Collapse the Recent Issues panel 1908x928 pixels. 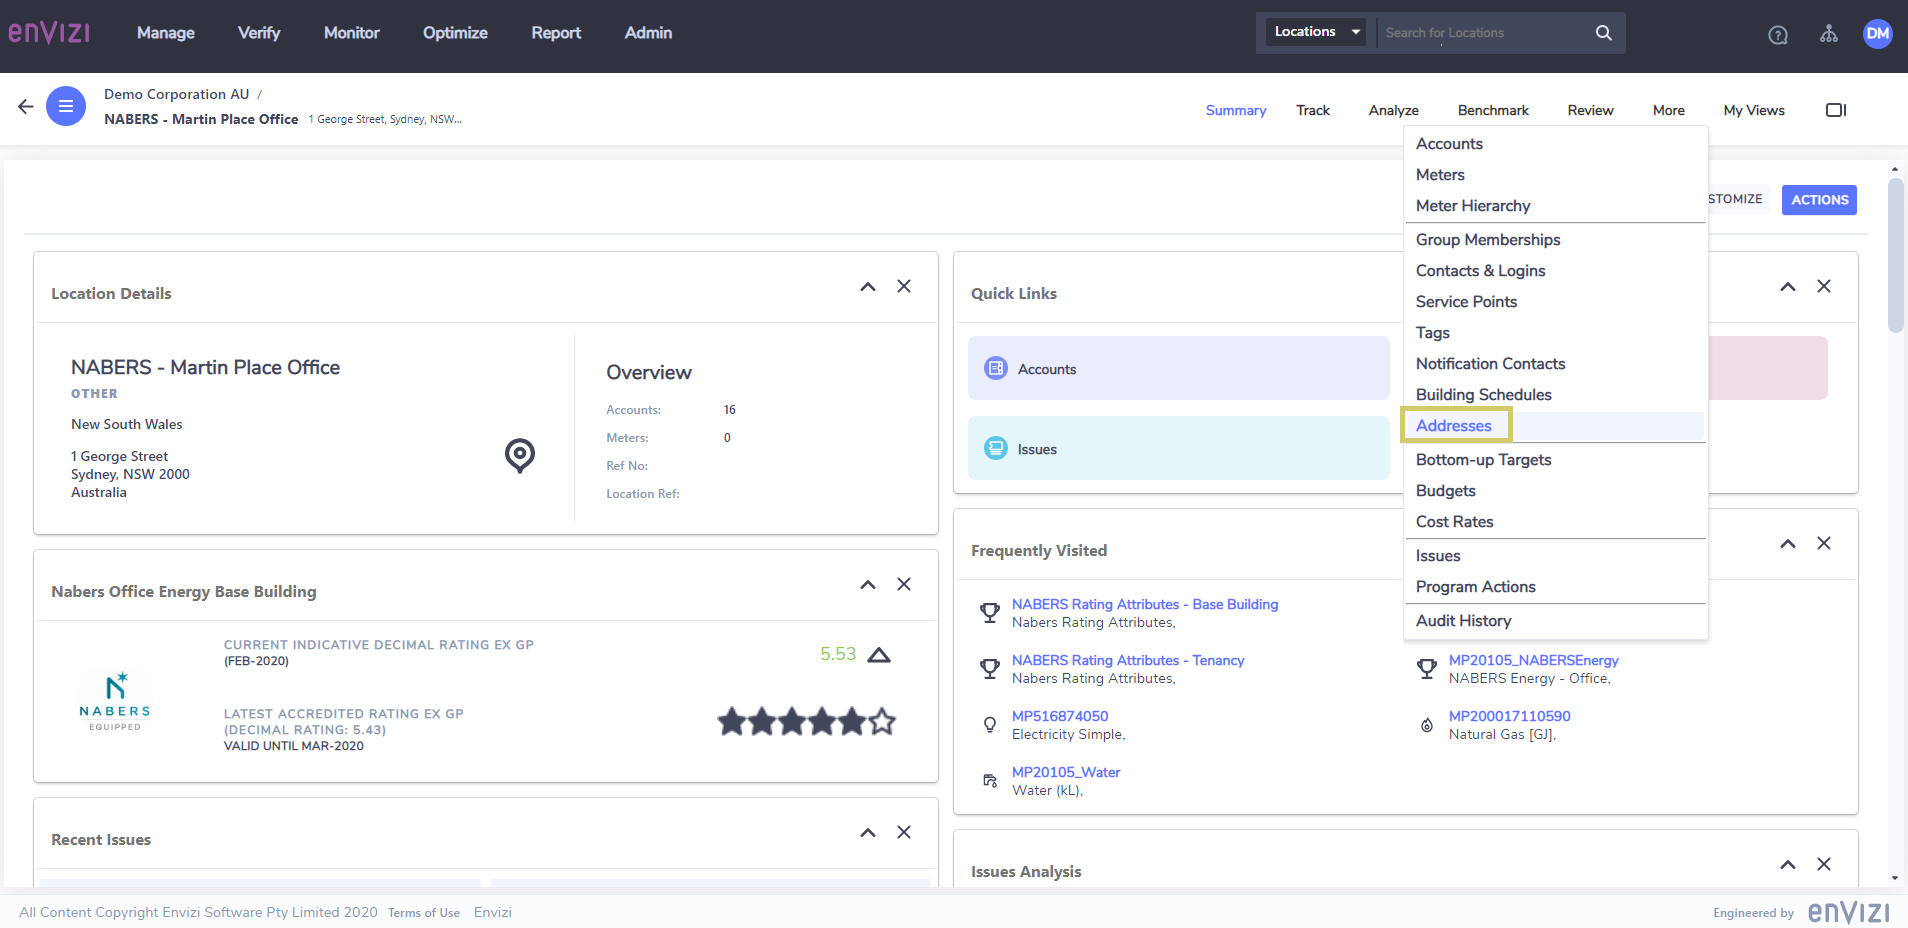click(868, 833)
